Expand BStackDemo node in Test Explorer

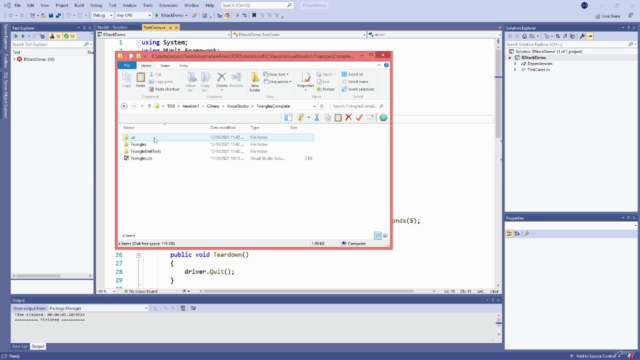pyautogui.click(x=15, y=59)
